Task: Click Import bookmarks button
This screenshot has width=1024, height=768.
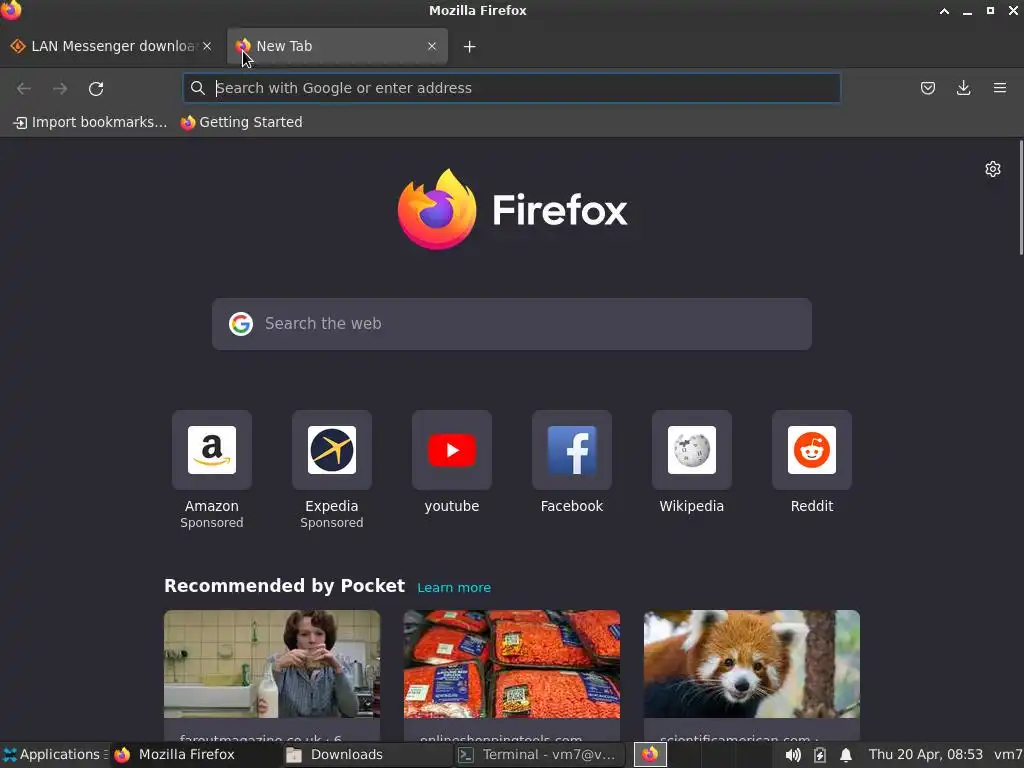Action: (x=90, y=122)
